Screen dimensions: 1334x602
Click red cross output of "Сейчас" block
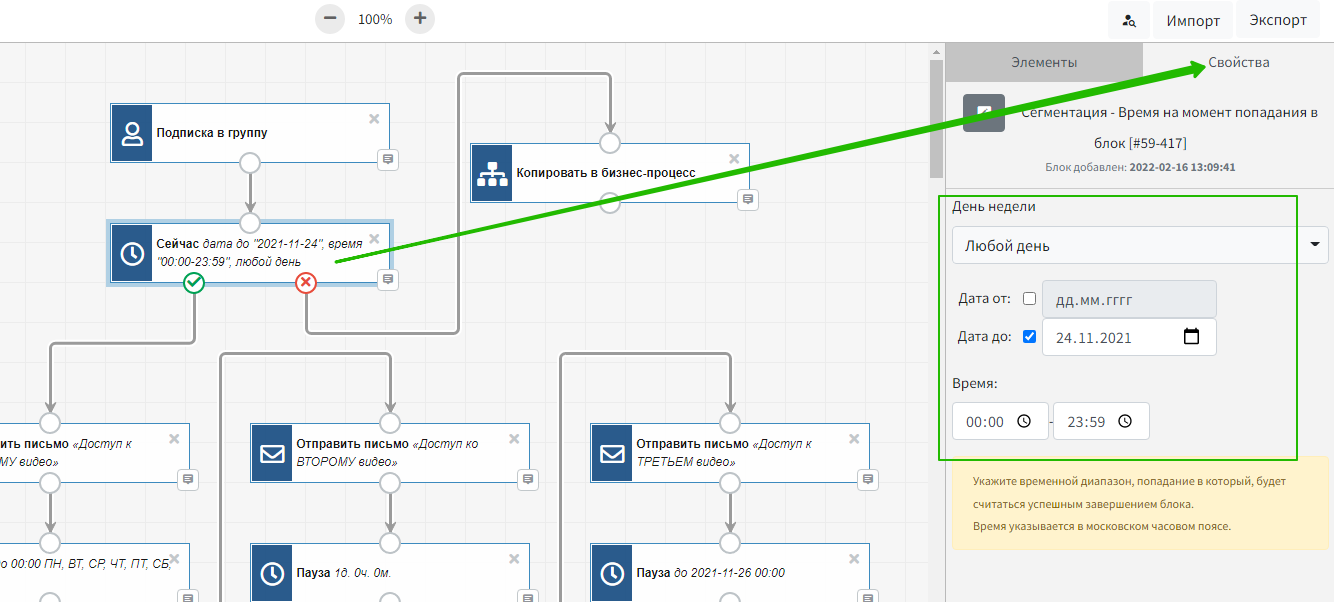(x=306, y=284)
